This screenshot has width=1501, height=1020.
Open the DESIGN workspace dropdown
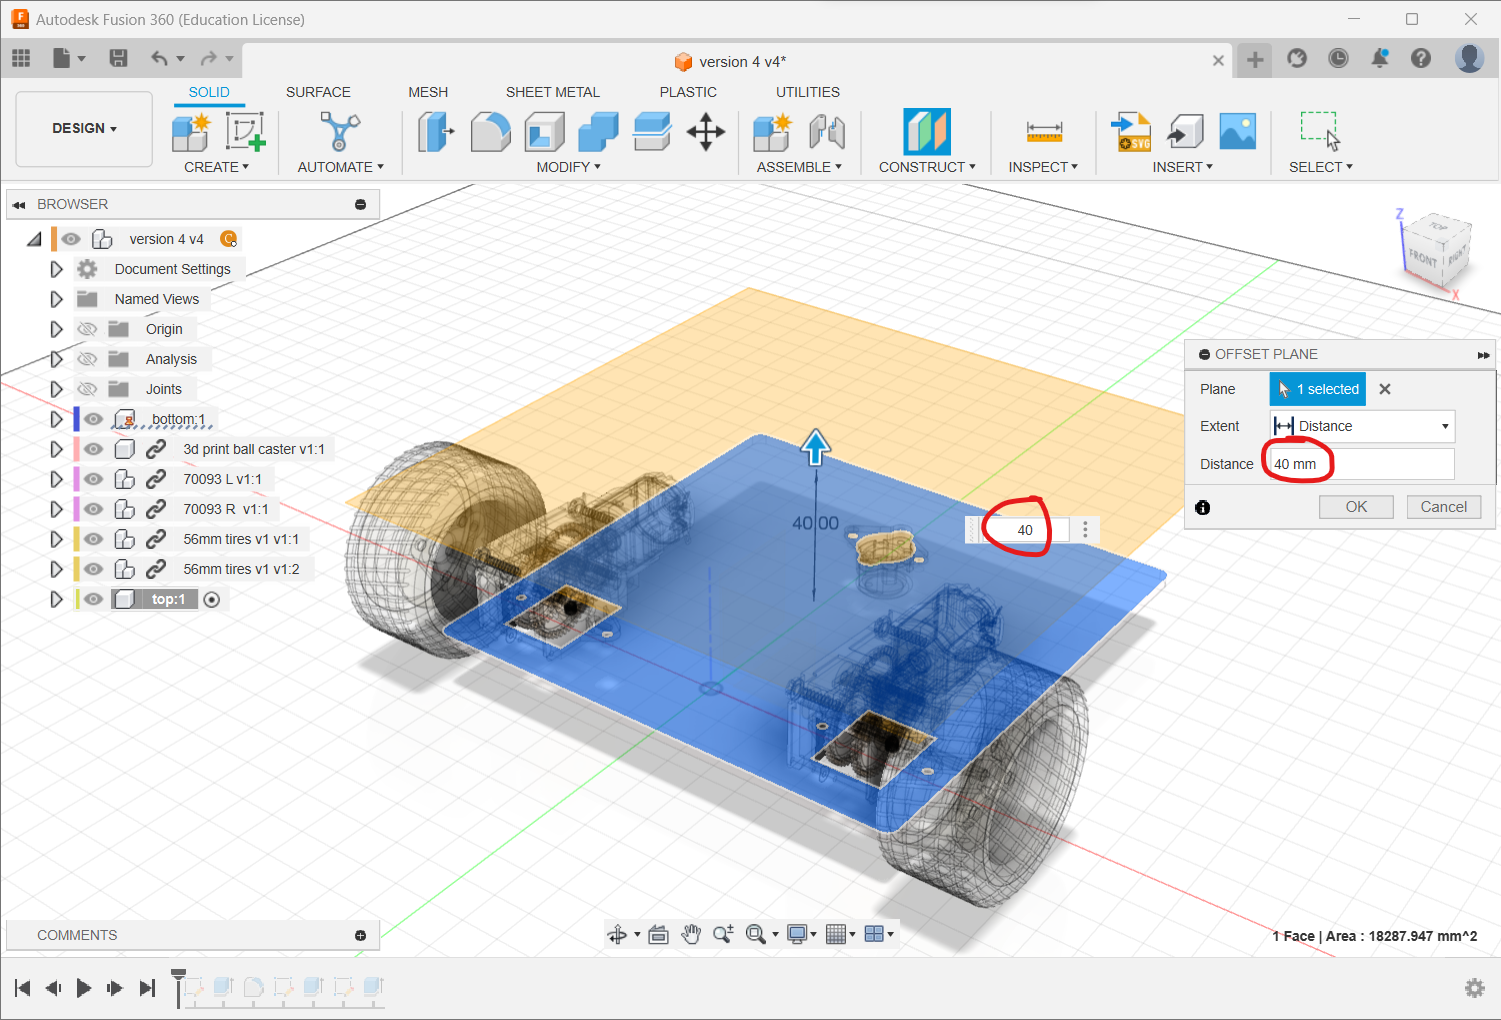(84, 128)
